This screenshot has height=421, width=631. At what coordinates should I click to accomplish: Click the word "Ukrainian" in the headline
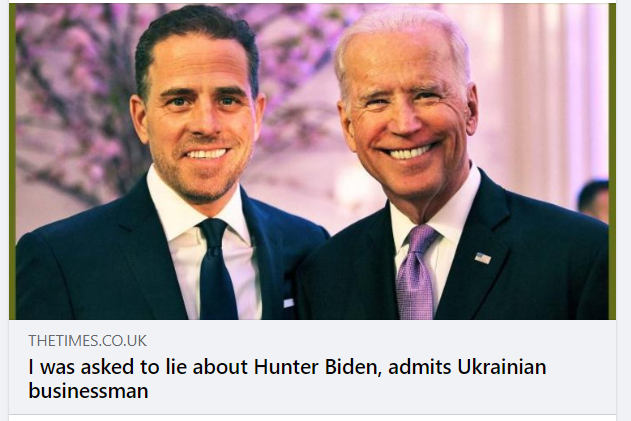500,367
